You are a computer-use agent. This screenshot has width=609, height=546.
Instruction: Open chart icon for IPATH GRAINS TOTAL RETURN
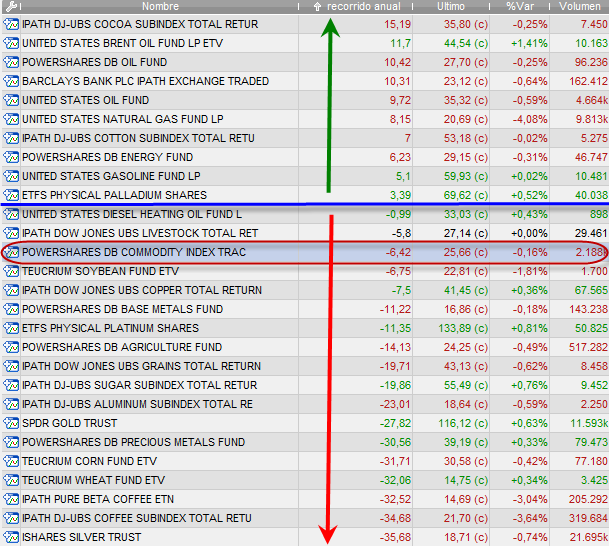click(x=11, y=367)
